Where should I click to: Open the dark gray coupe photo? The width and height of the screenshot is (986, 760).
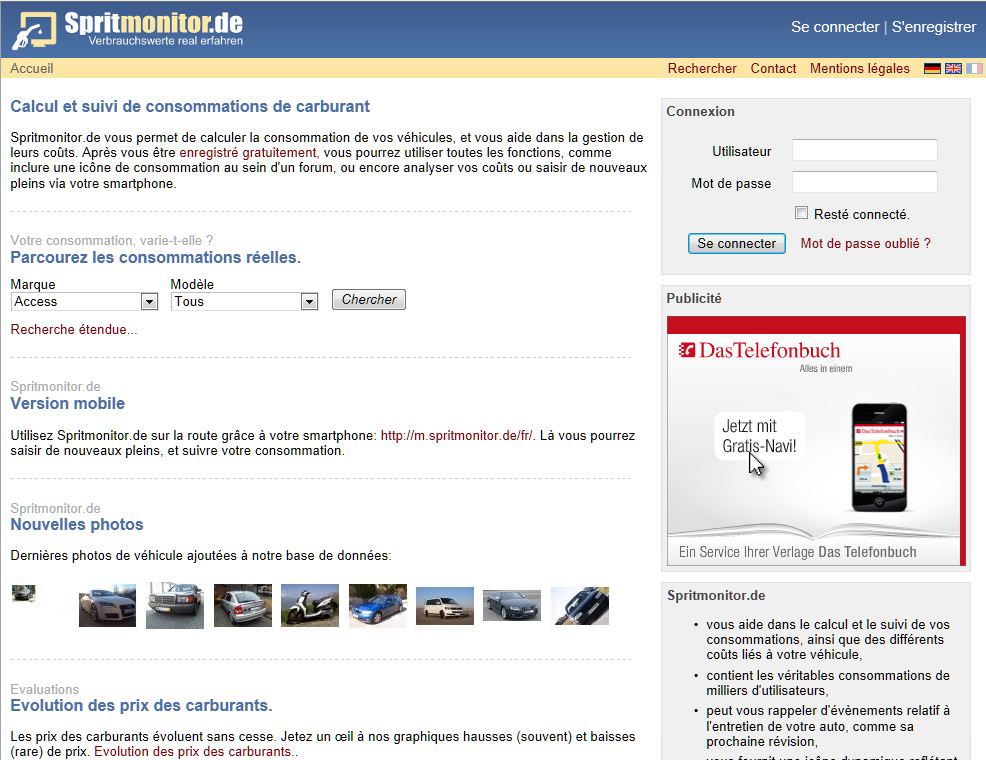tap(512, 605)
